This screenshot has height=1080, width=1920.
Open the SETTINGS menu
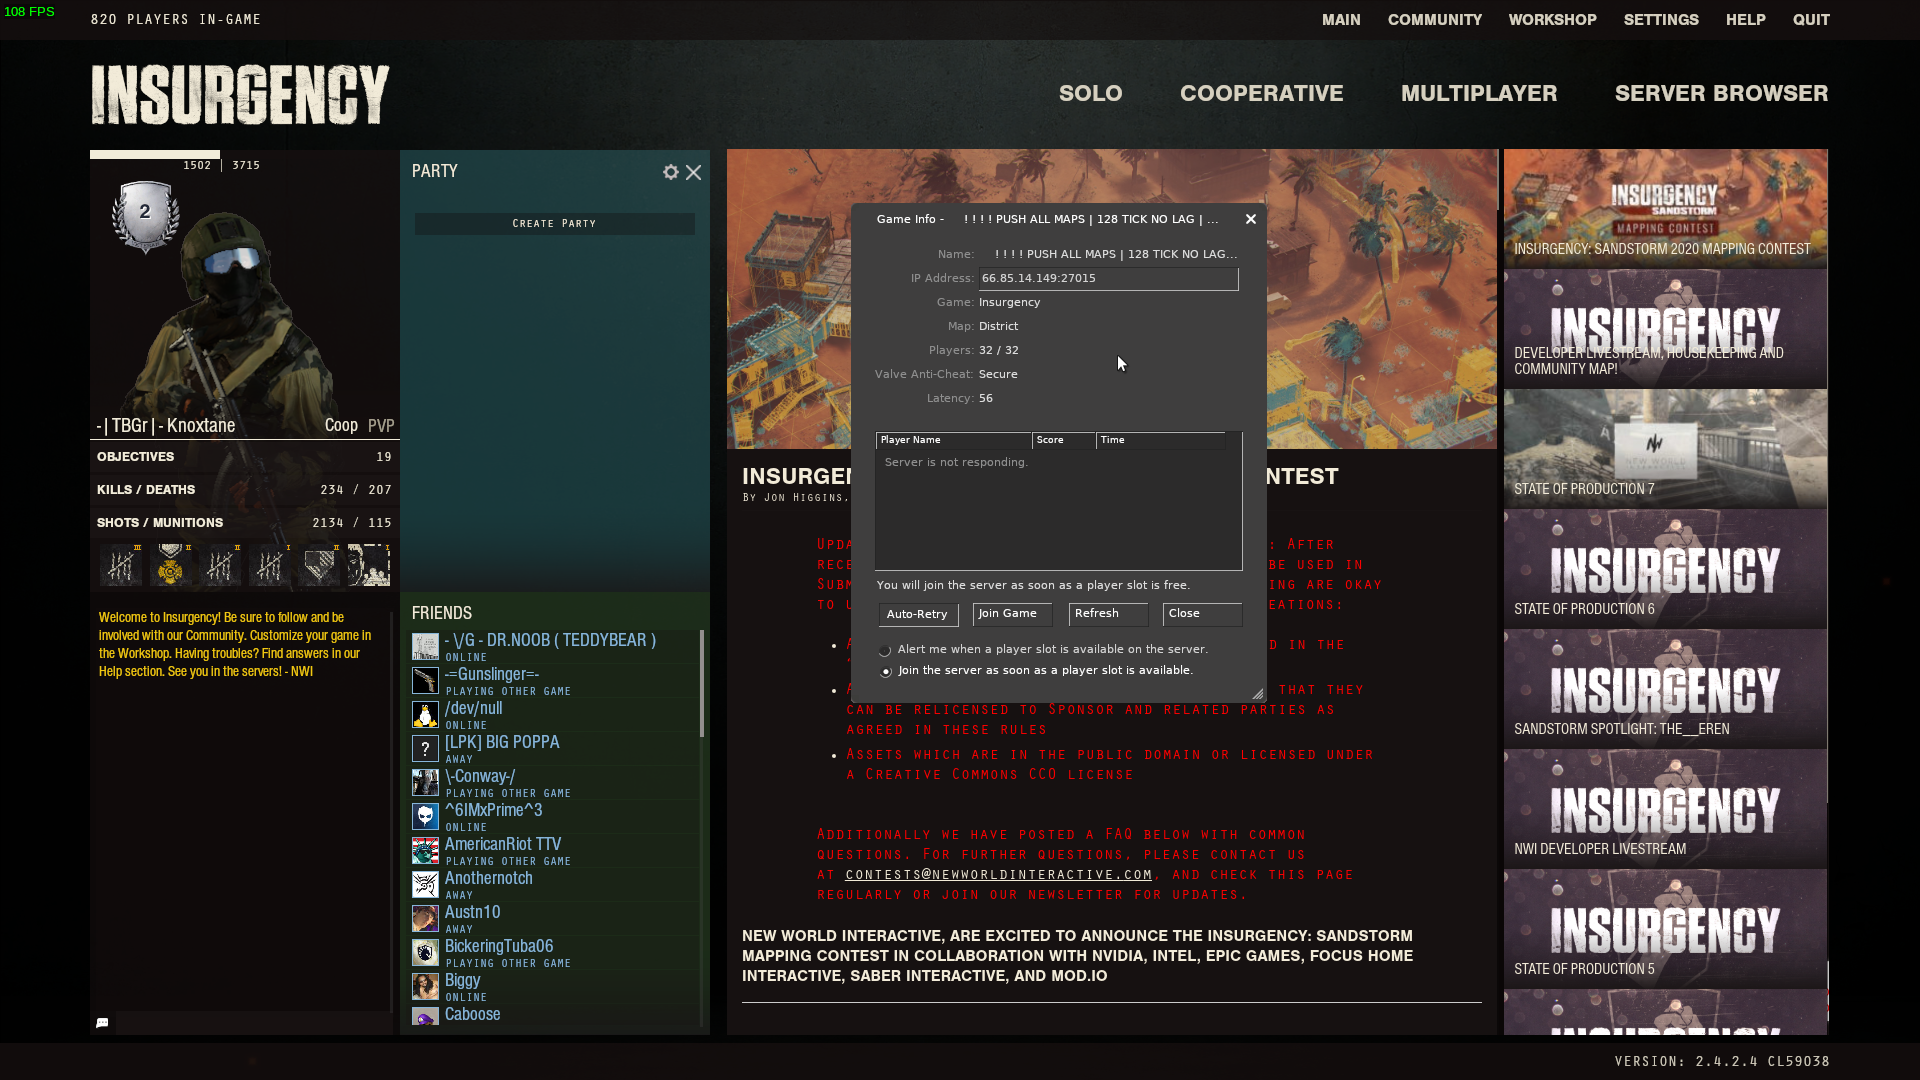click(1661, 20)
